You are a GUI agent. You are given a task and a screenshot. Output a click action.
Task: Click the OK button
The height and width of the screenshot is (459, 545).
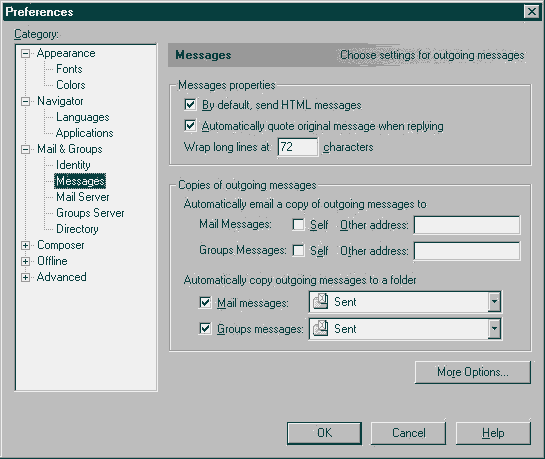tap(324, 433)
